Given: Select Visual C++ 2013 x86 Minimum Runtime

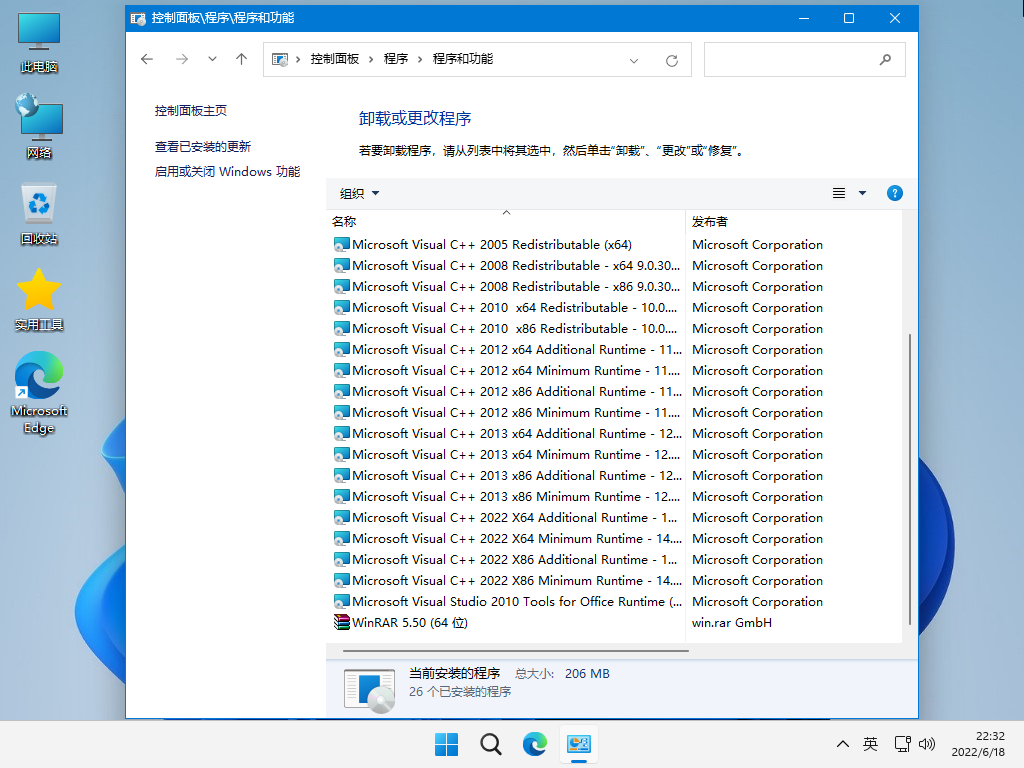Looking at the screenshot, I should [x=507, y=496].
